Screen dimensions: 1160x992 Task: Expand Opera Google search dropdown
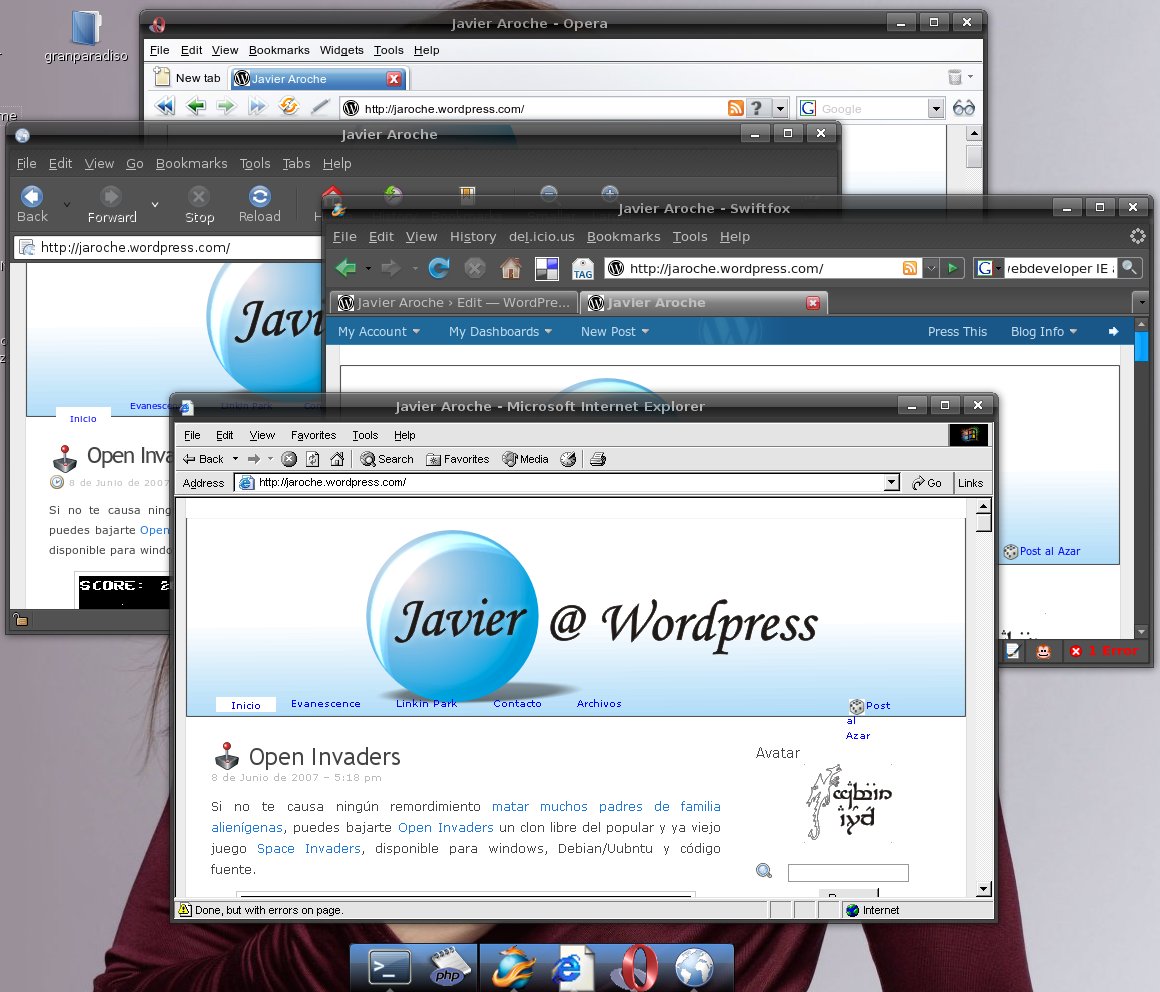tap(936, 109)
